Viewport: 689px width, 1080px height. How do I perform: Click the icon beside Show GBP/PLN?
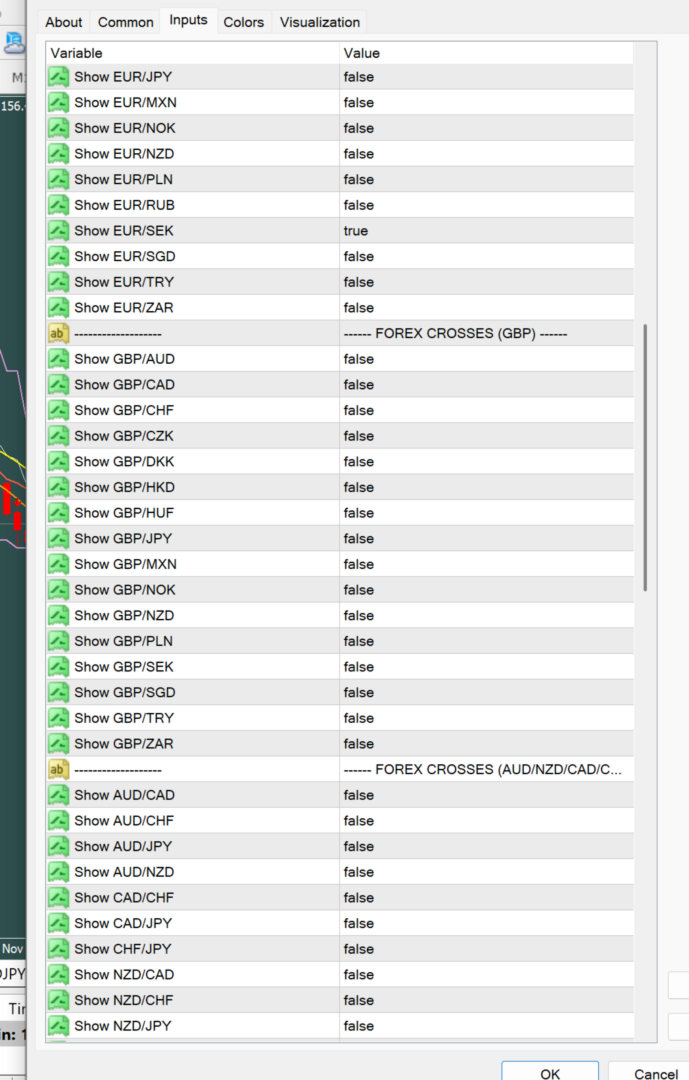59,641
